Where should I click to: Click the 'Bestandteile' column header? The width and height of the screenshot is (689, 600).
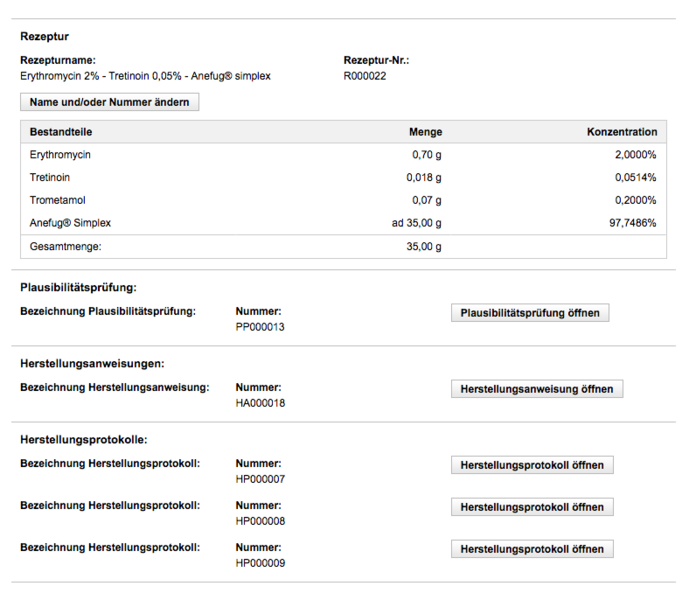(61, 132)
